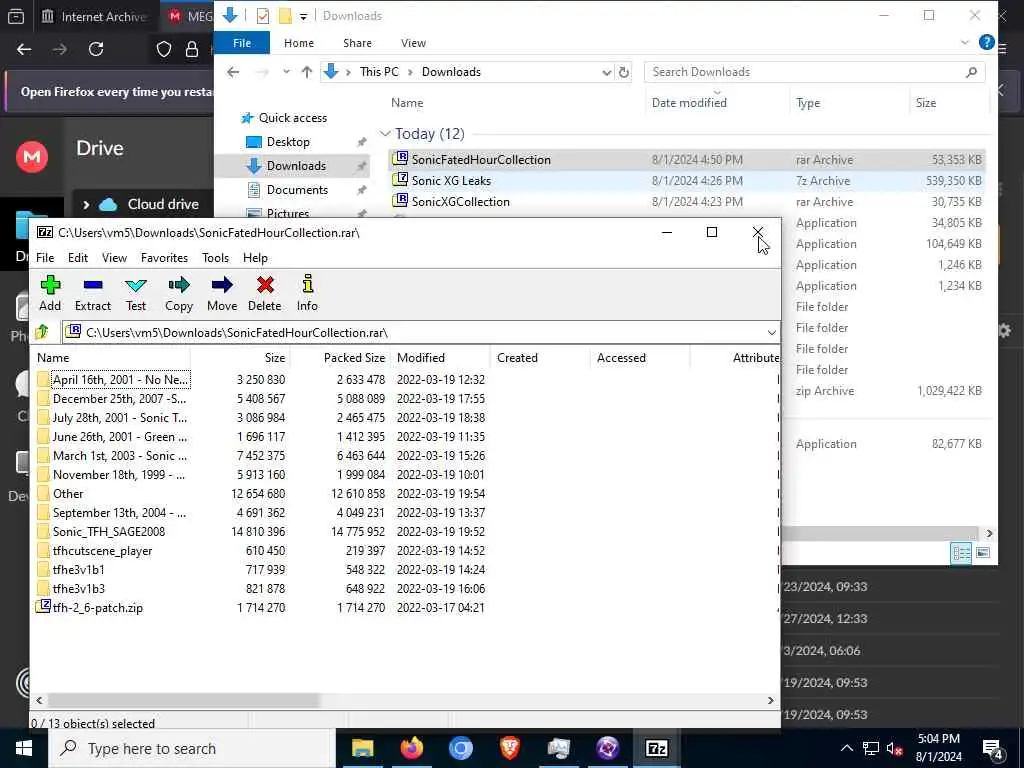
Task: Open the Edit menu in 7-Zip
Action: click(x=78, y=258)
